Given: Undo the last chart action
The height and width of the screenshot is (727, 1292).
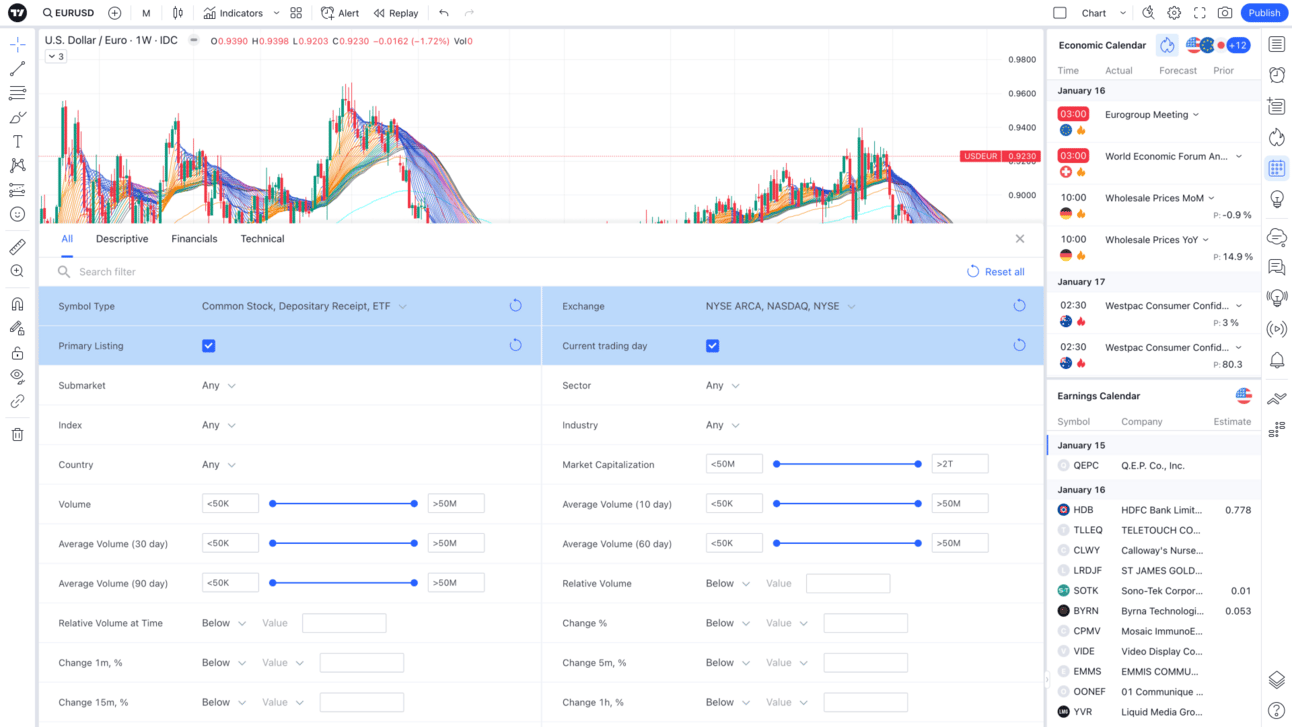Looking at the screenshot, I should (444, 13).
